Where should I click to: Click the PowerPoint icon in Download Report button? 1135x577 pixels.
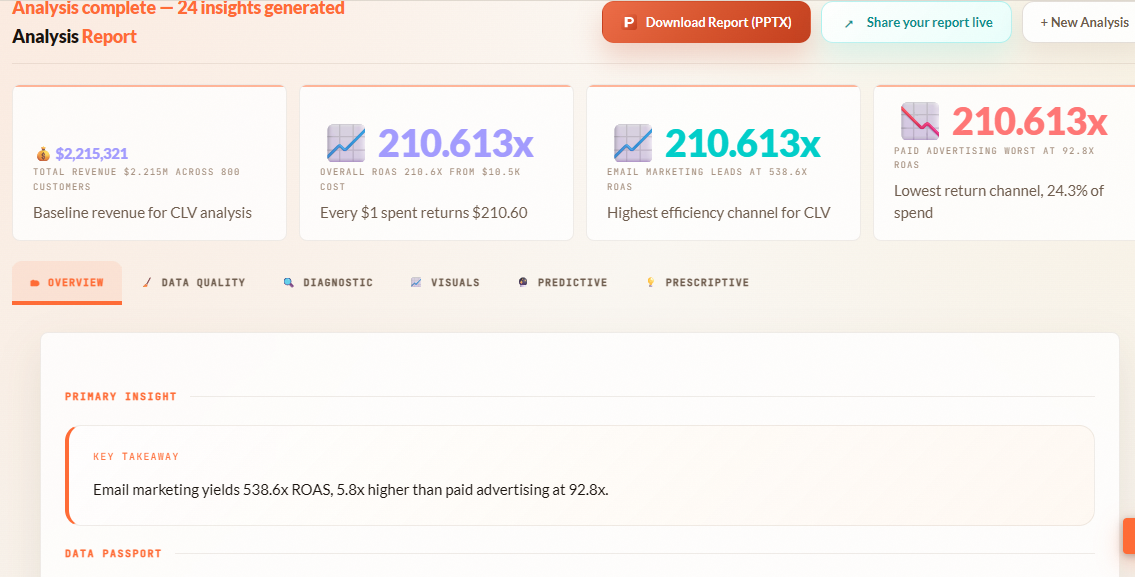[x=630, y=22]
